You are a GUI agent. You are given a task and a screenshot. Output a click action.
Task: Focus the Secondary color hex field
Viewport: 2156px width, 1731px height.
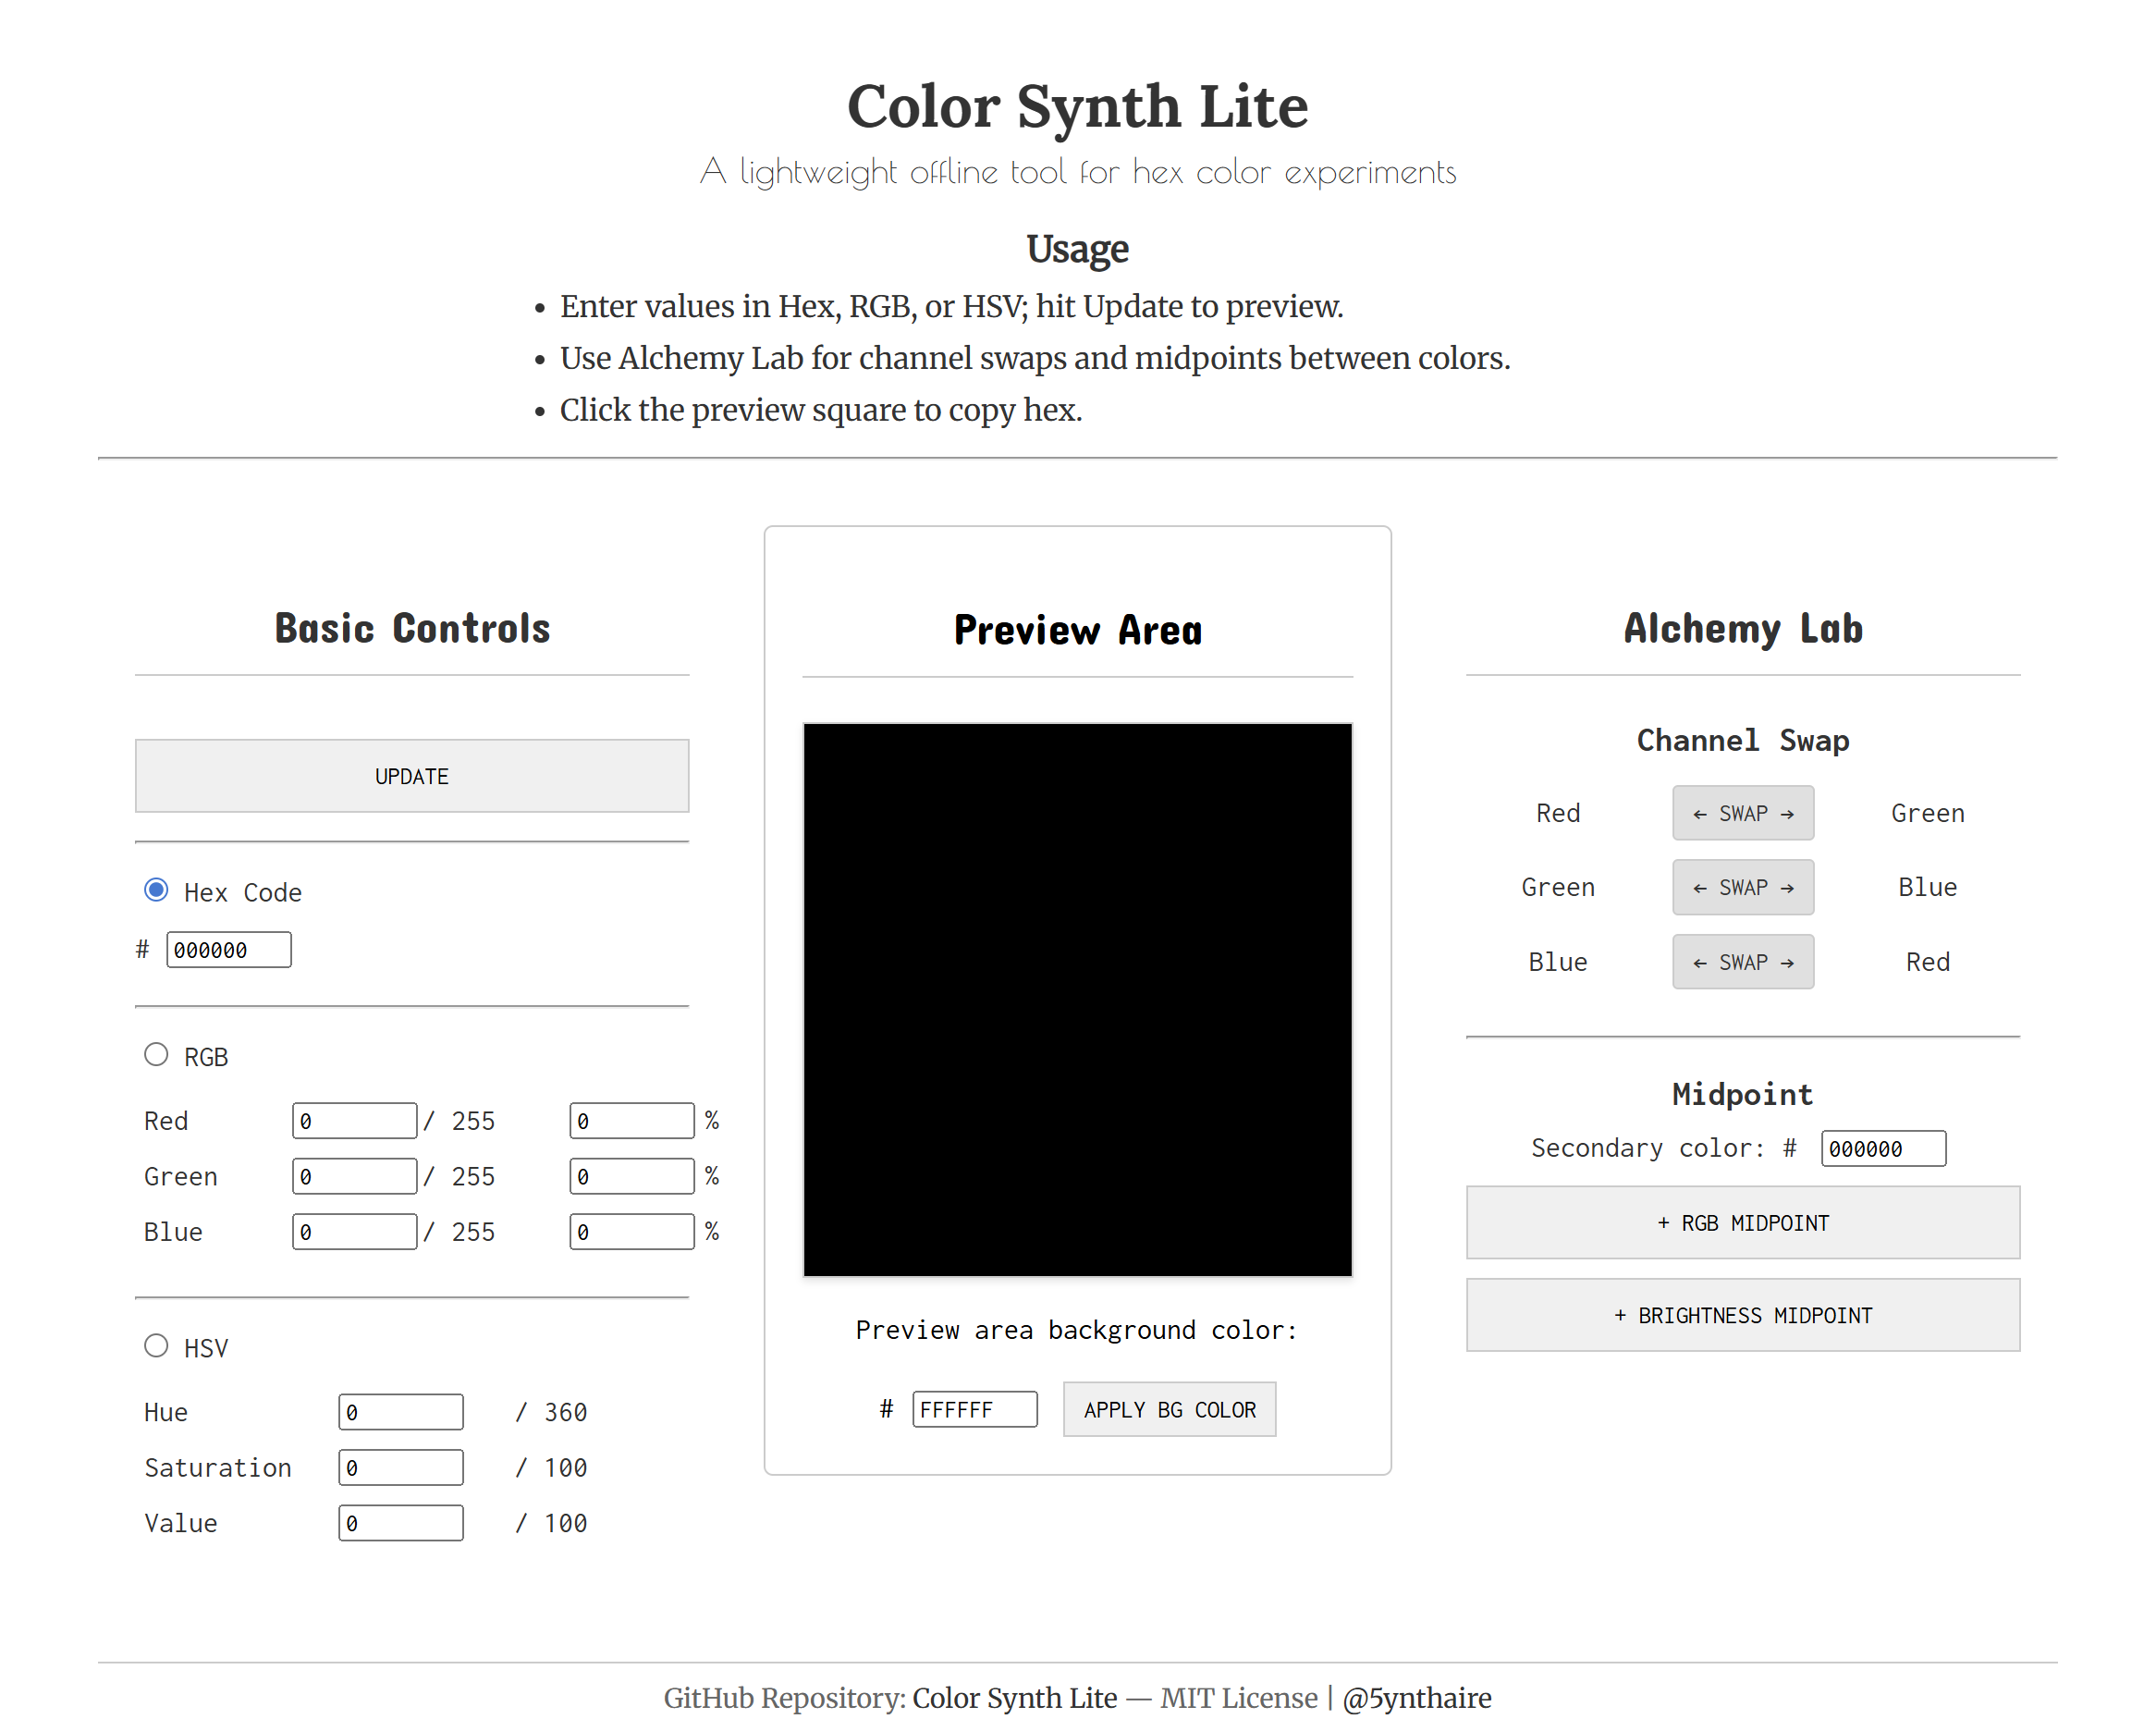(x=1882, y=1148)
